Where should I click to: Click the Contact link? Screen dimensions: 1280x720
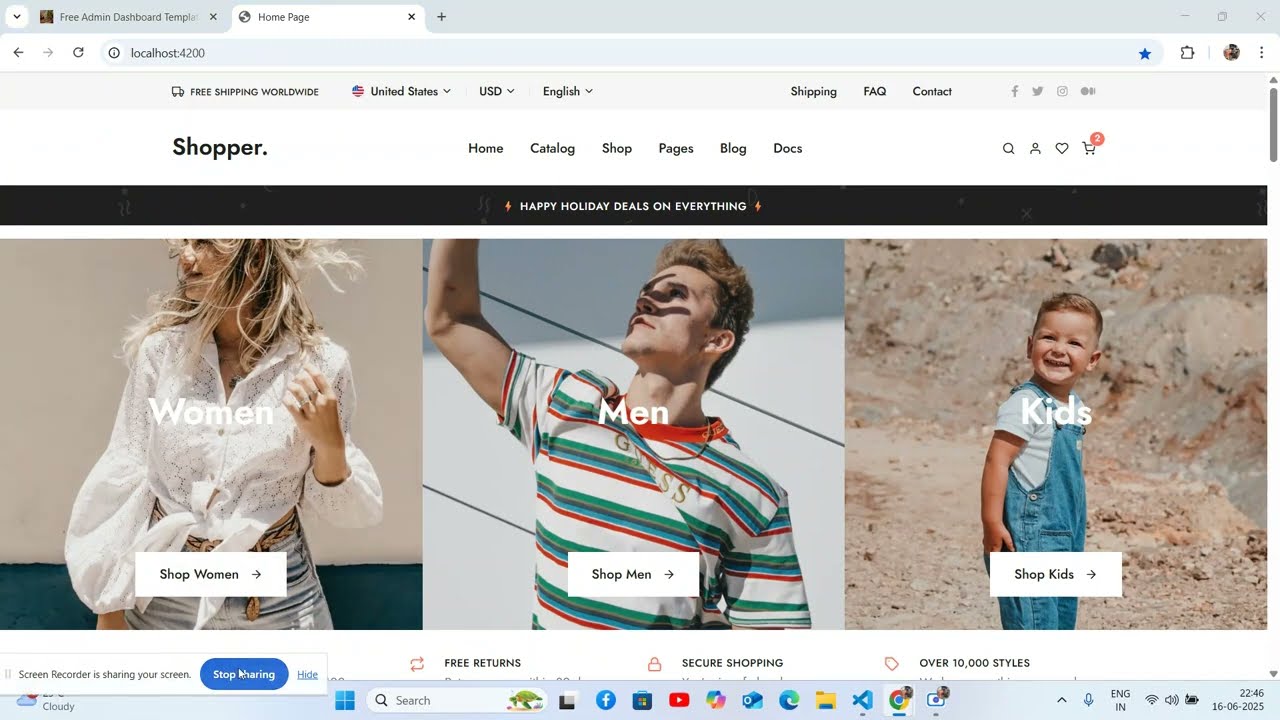click(x=932, y=91)
